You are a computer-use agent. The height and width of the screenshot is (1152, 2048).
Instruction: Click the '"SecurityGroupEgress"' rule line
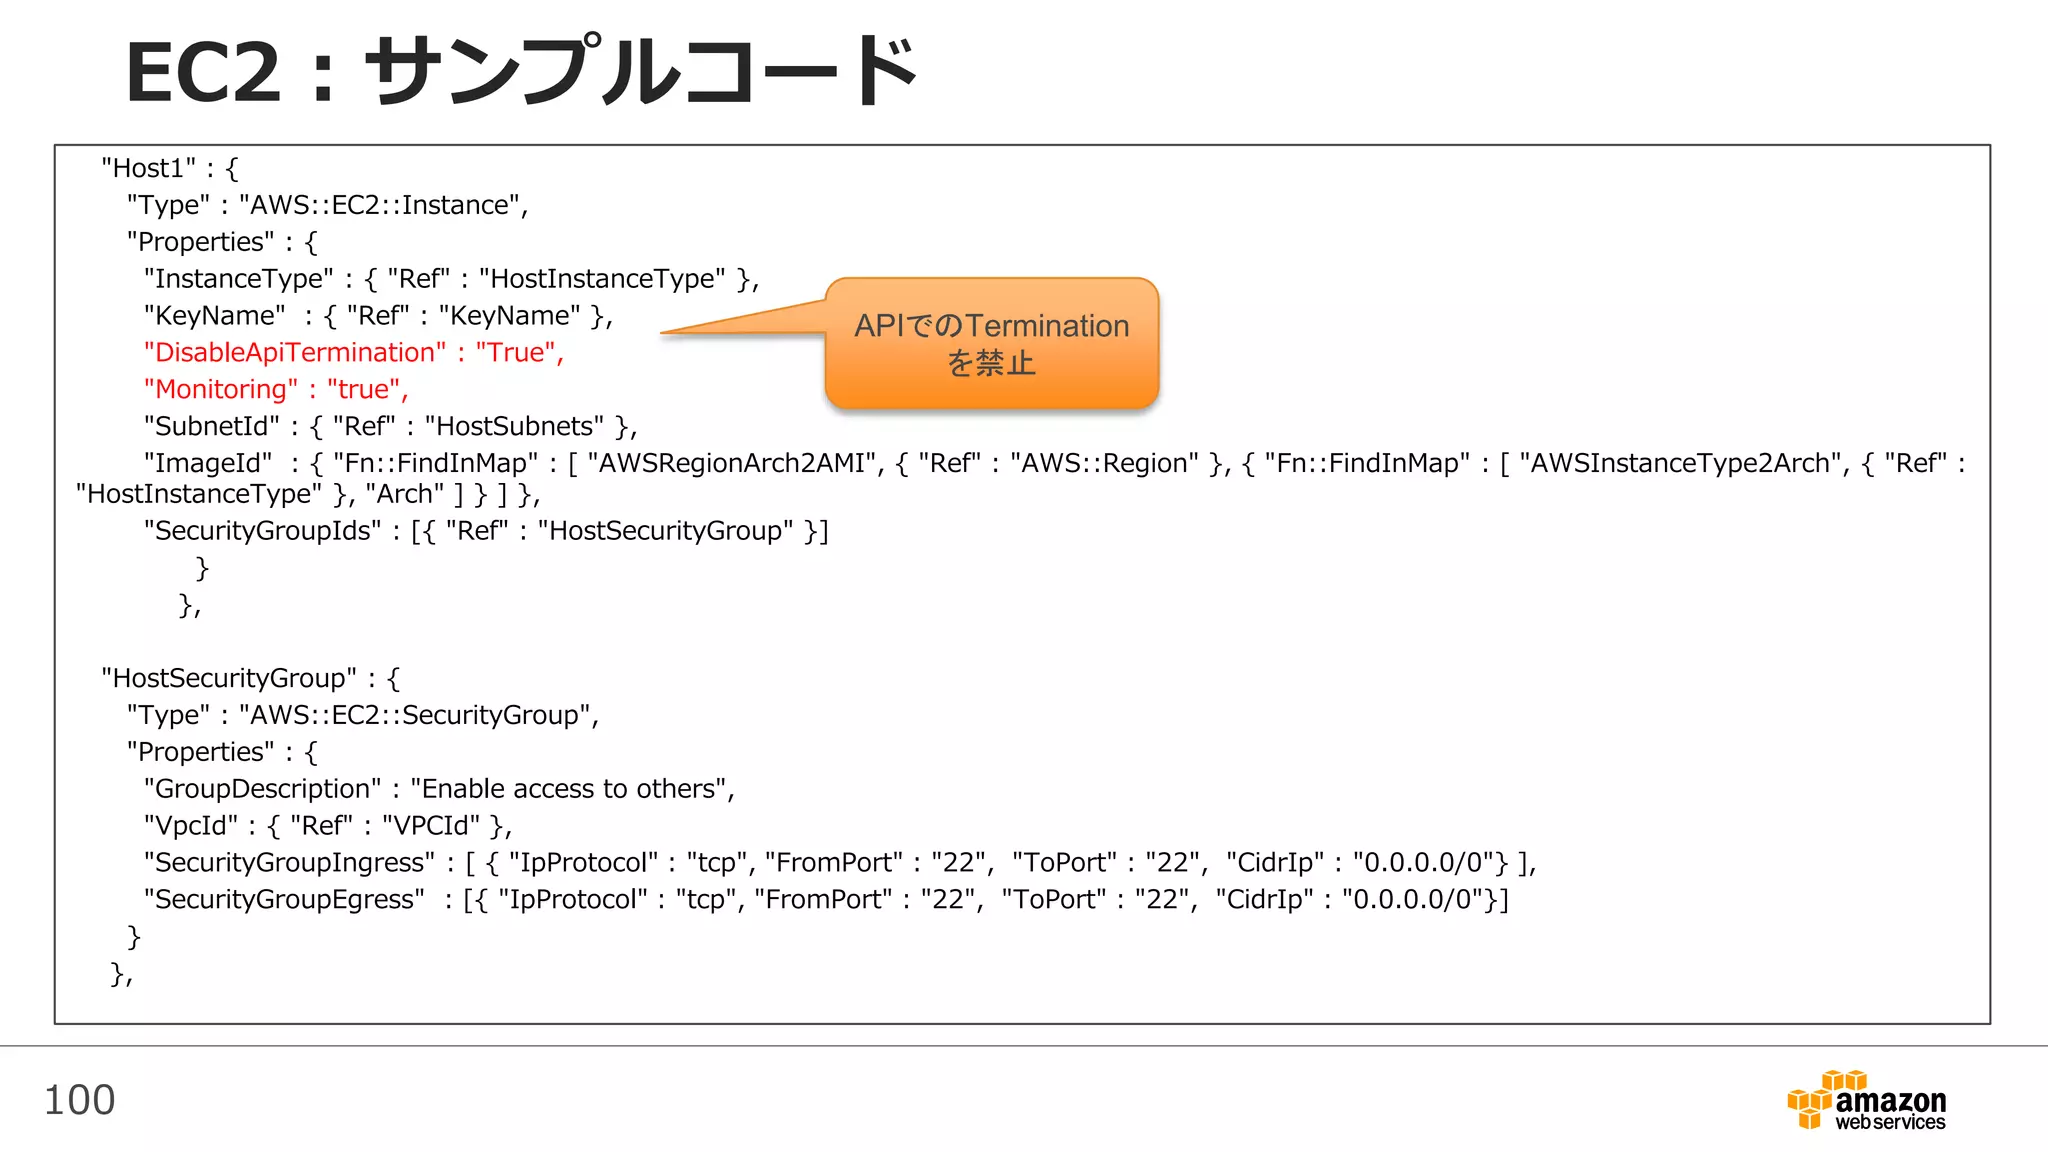tap(826, 900)
